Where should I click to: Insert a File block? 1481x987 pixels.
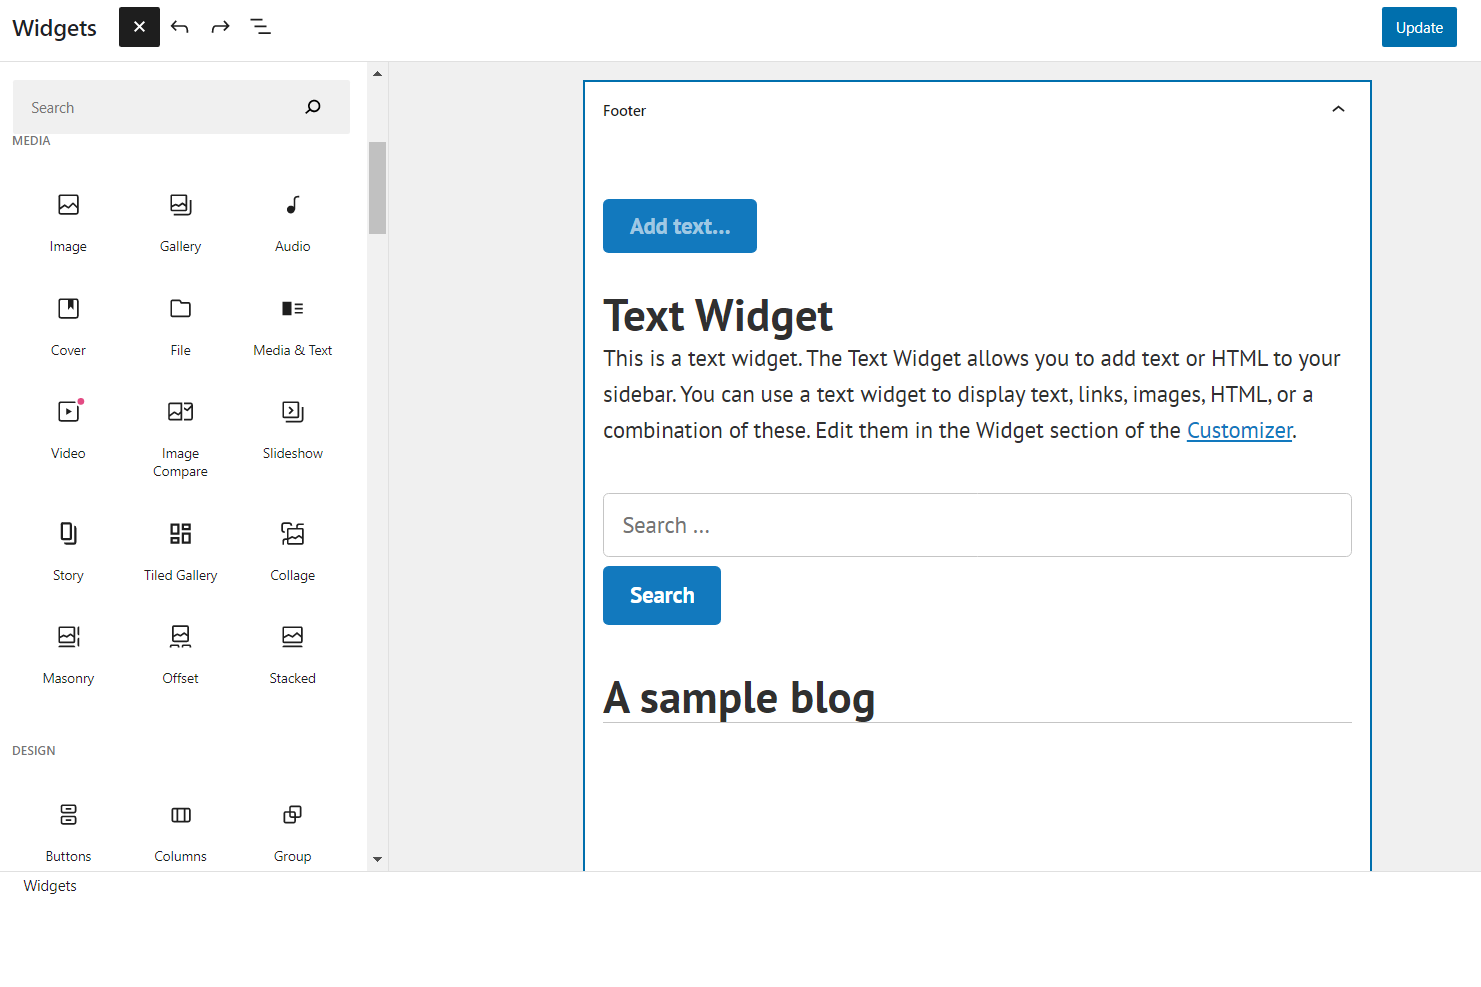click(180, 327)
